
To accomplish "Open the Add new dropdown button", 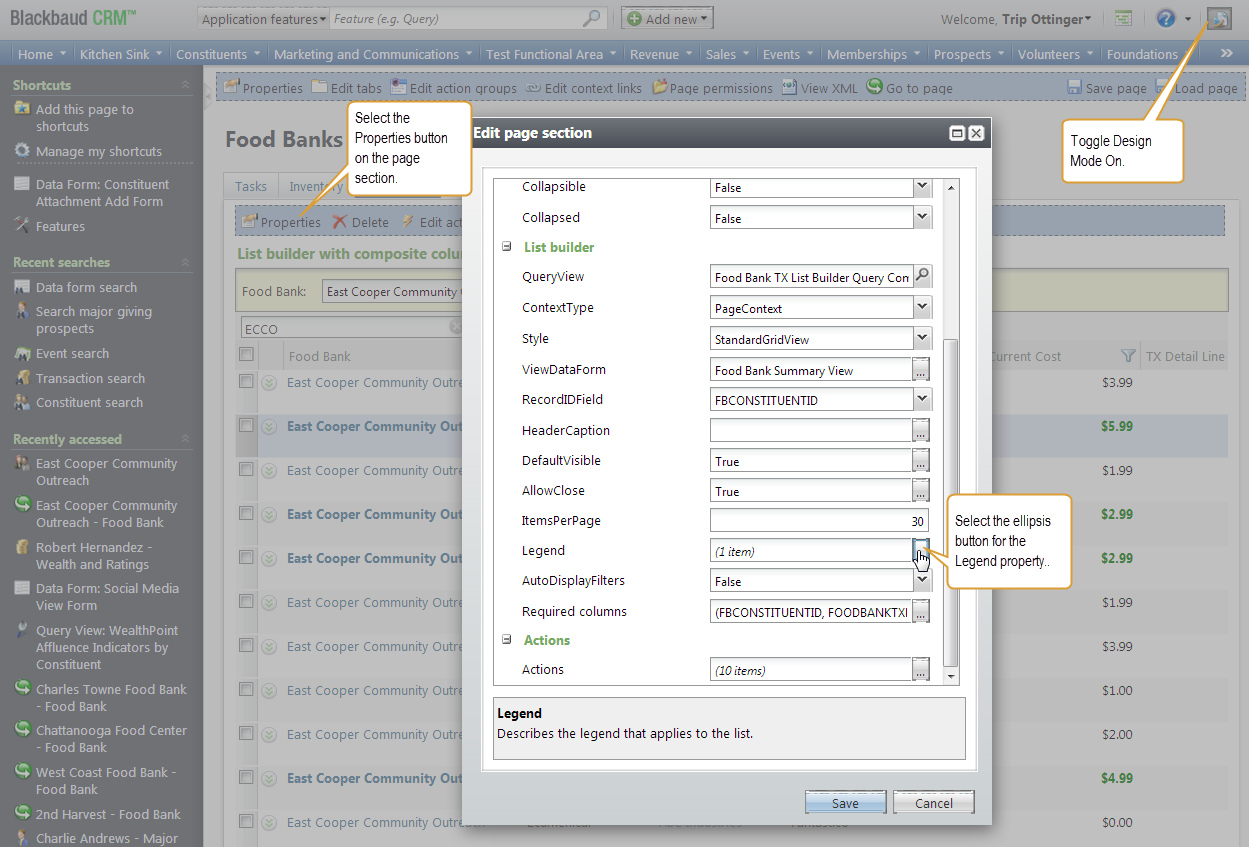I will point(666,19).
